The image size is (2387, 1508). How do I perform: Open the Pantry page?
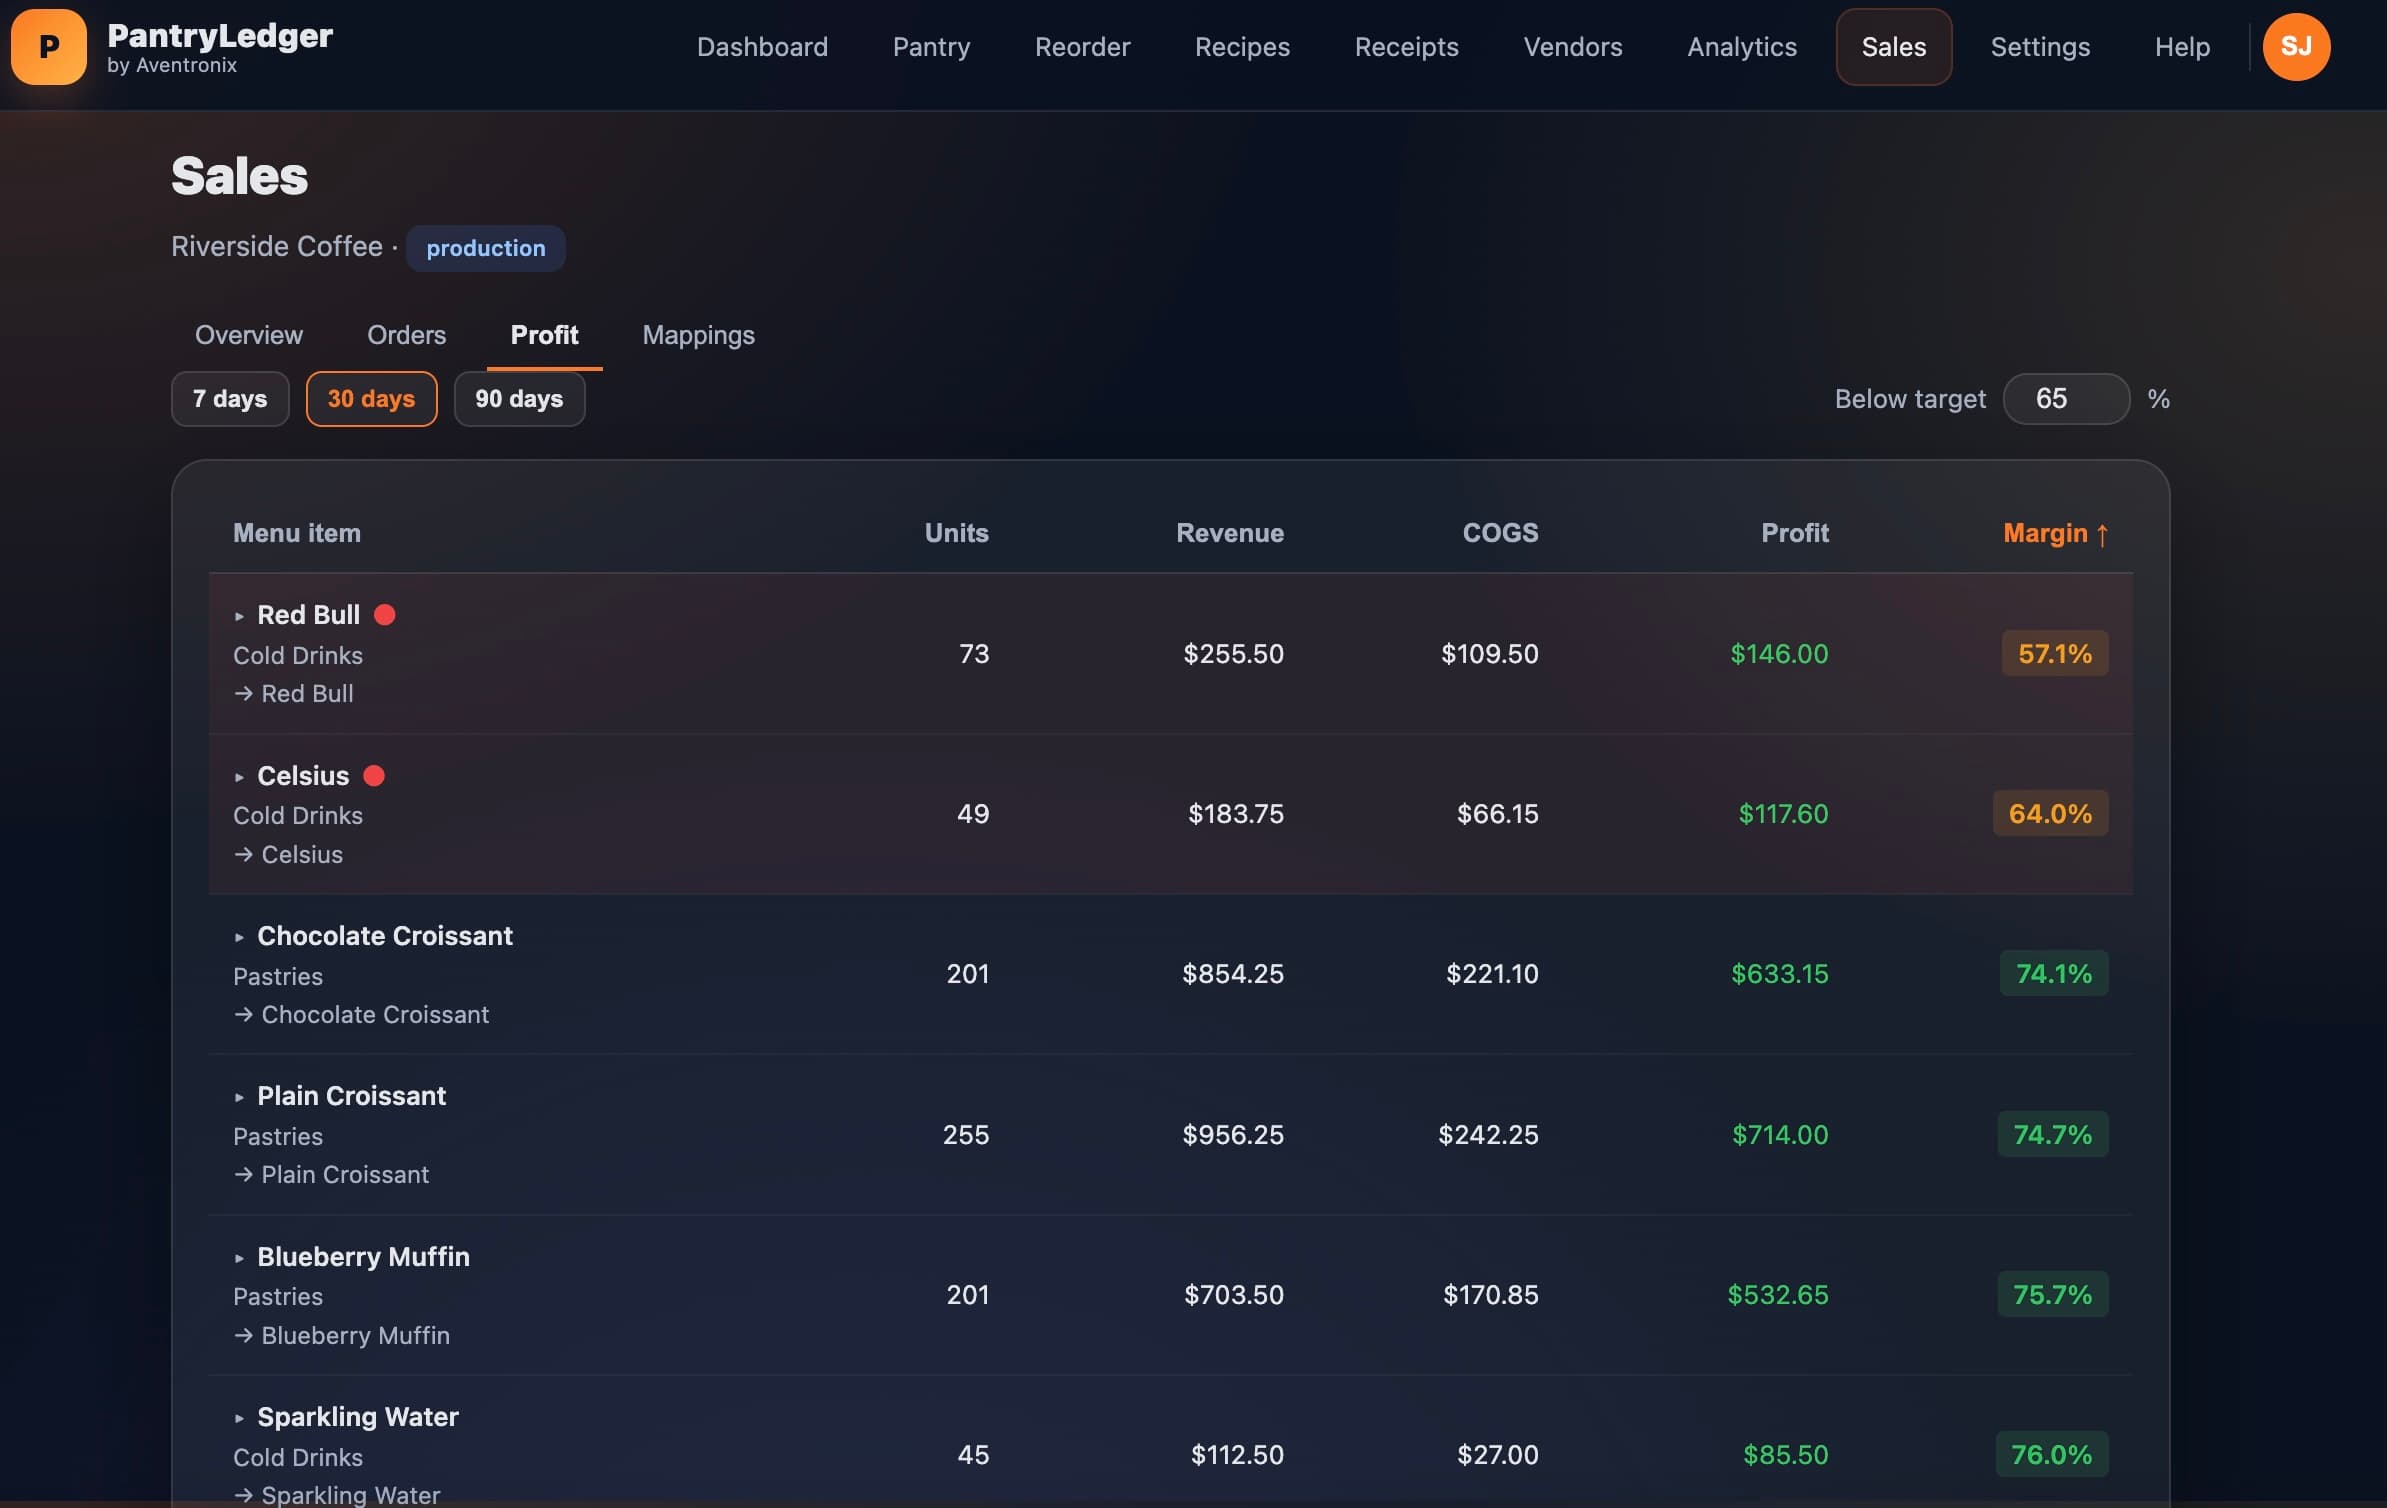coord(931,47)
